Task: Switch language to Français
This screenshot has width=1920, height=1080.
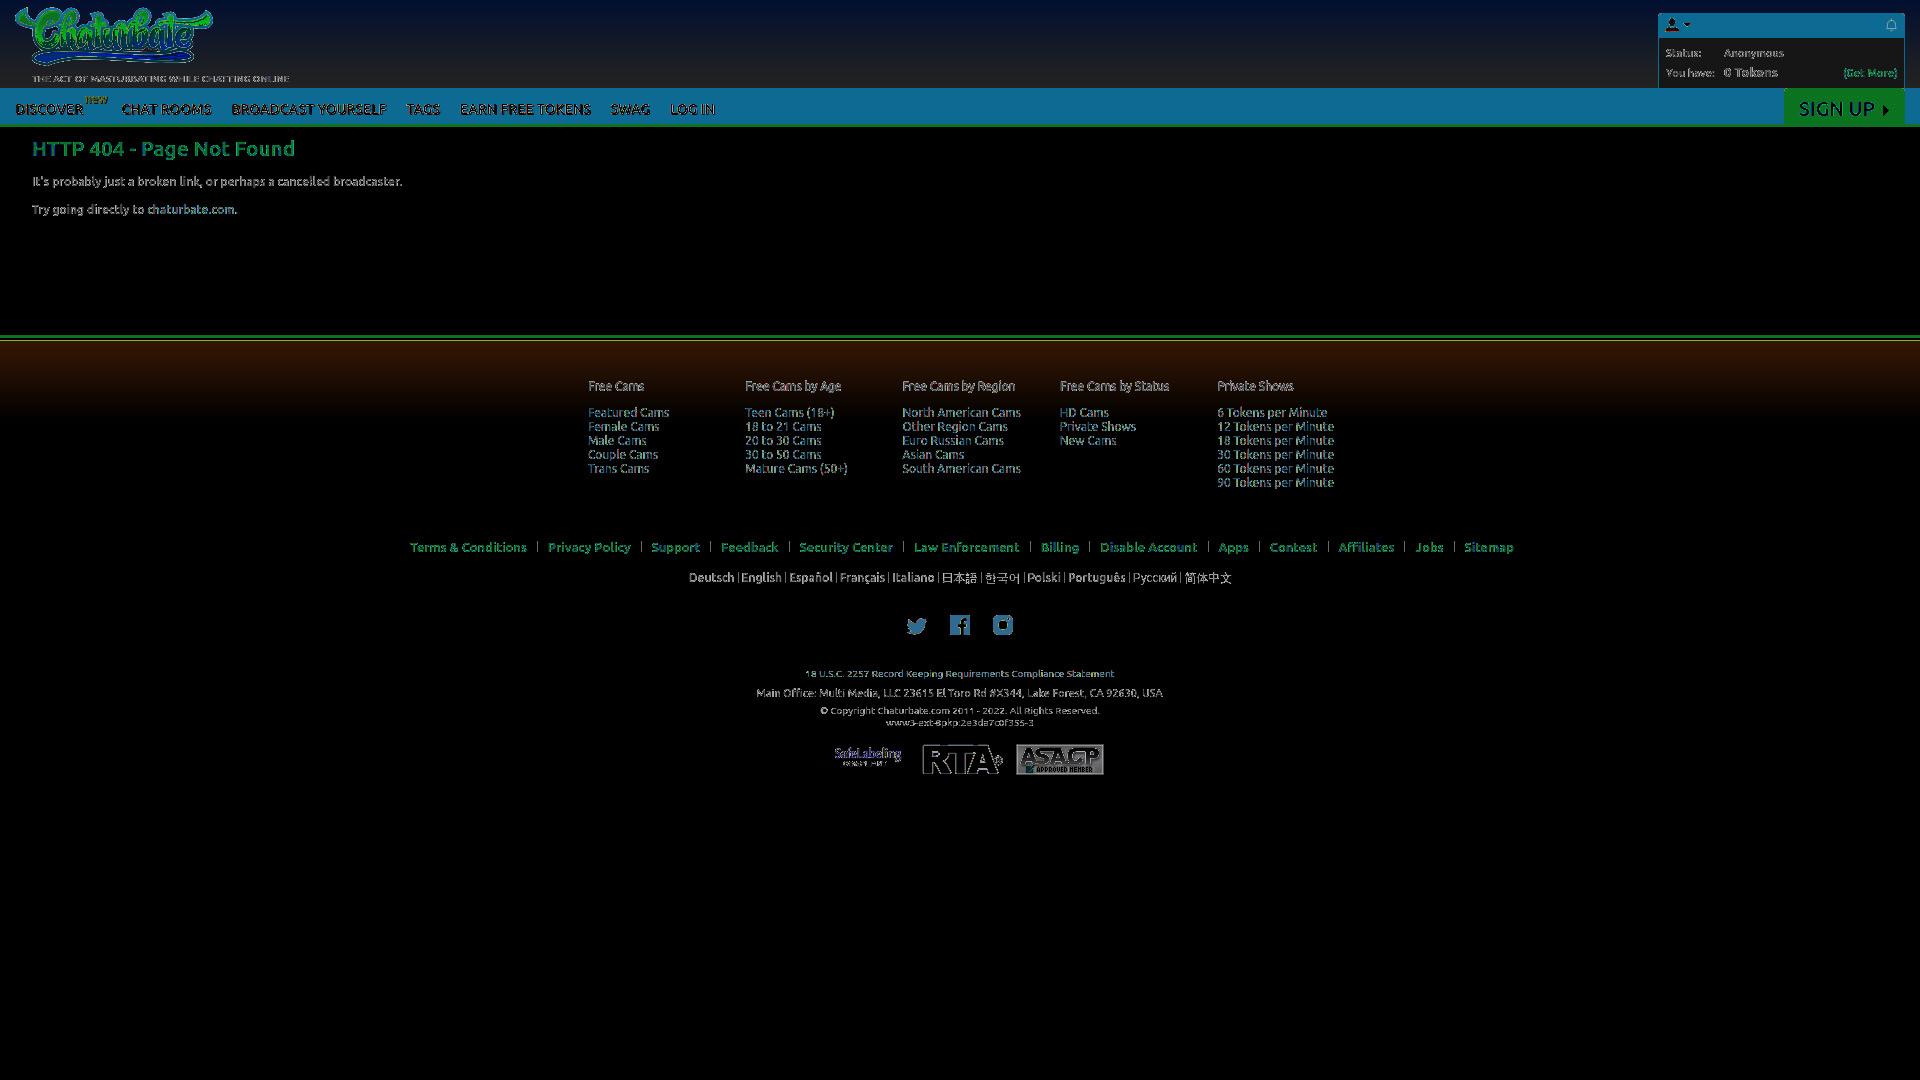Action: point(862,578)
